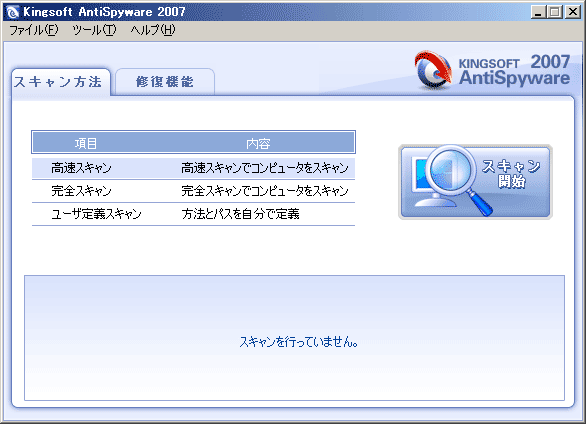Viewport: 586px width, 424px height.
Task: Select the ユーザ定義スキャン row
Action: coord(193,214)
